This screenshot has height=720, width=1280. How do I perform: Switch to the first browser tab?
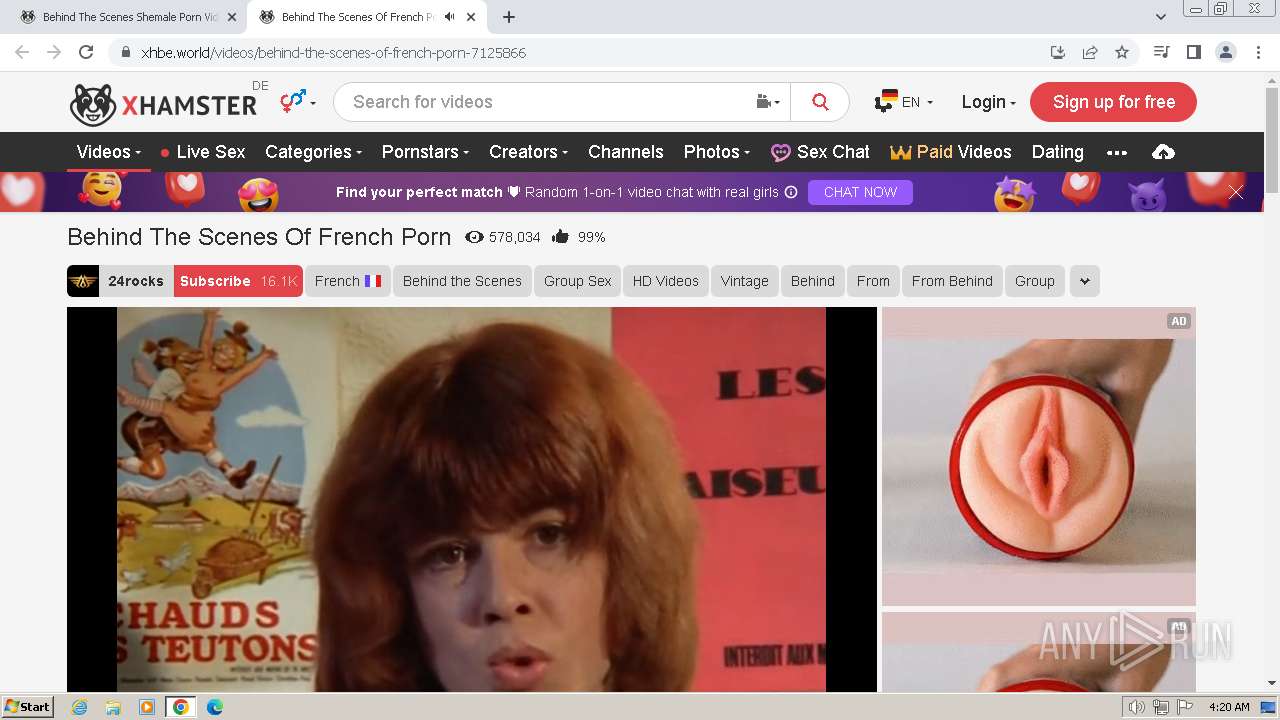click(130, 17)
